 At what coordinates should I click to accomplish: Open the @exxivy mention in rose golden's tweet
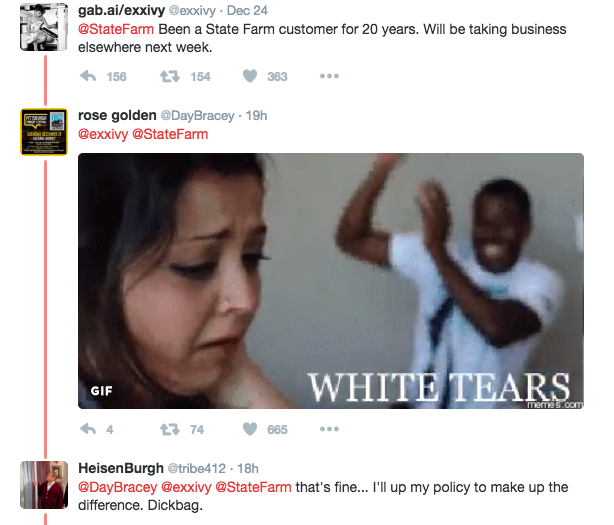click(103, 134)
